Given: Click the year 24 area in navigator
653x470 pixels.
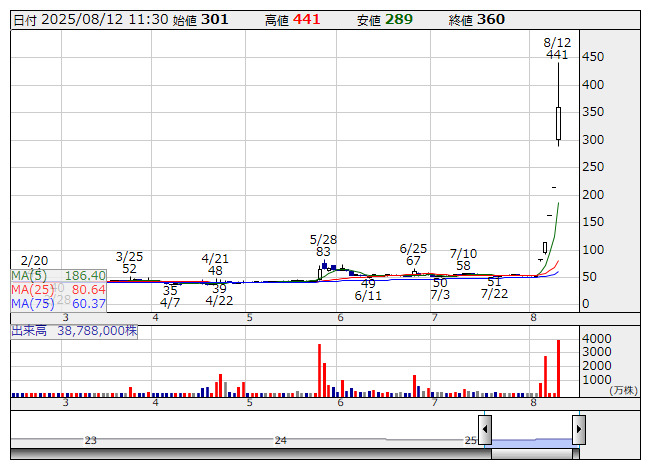Looking at the screenshot, I should (281, 440).
